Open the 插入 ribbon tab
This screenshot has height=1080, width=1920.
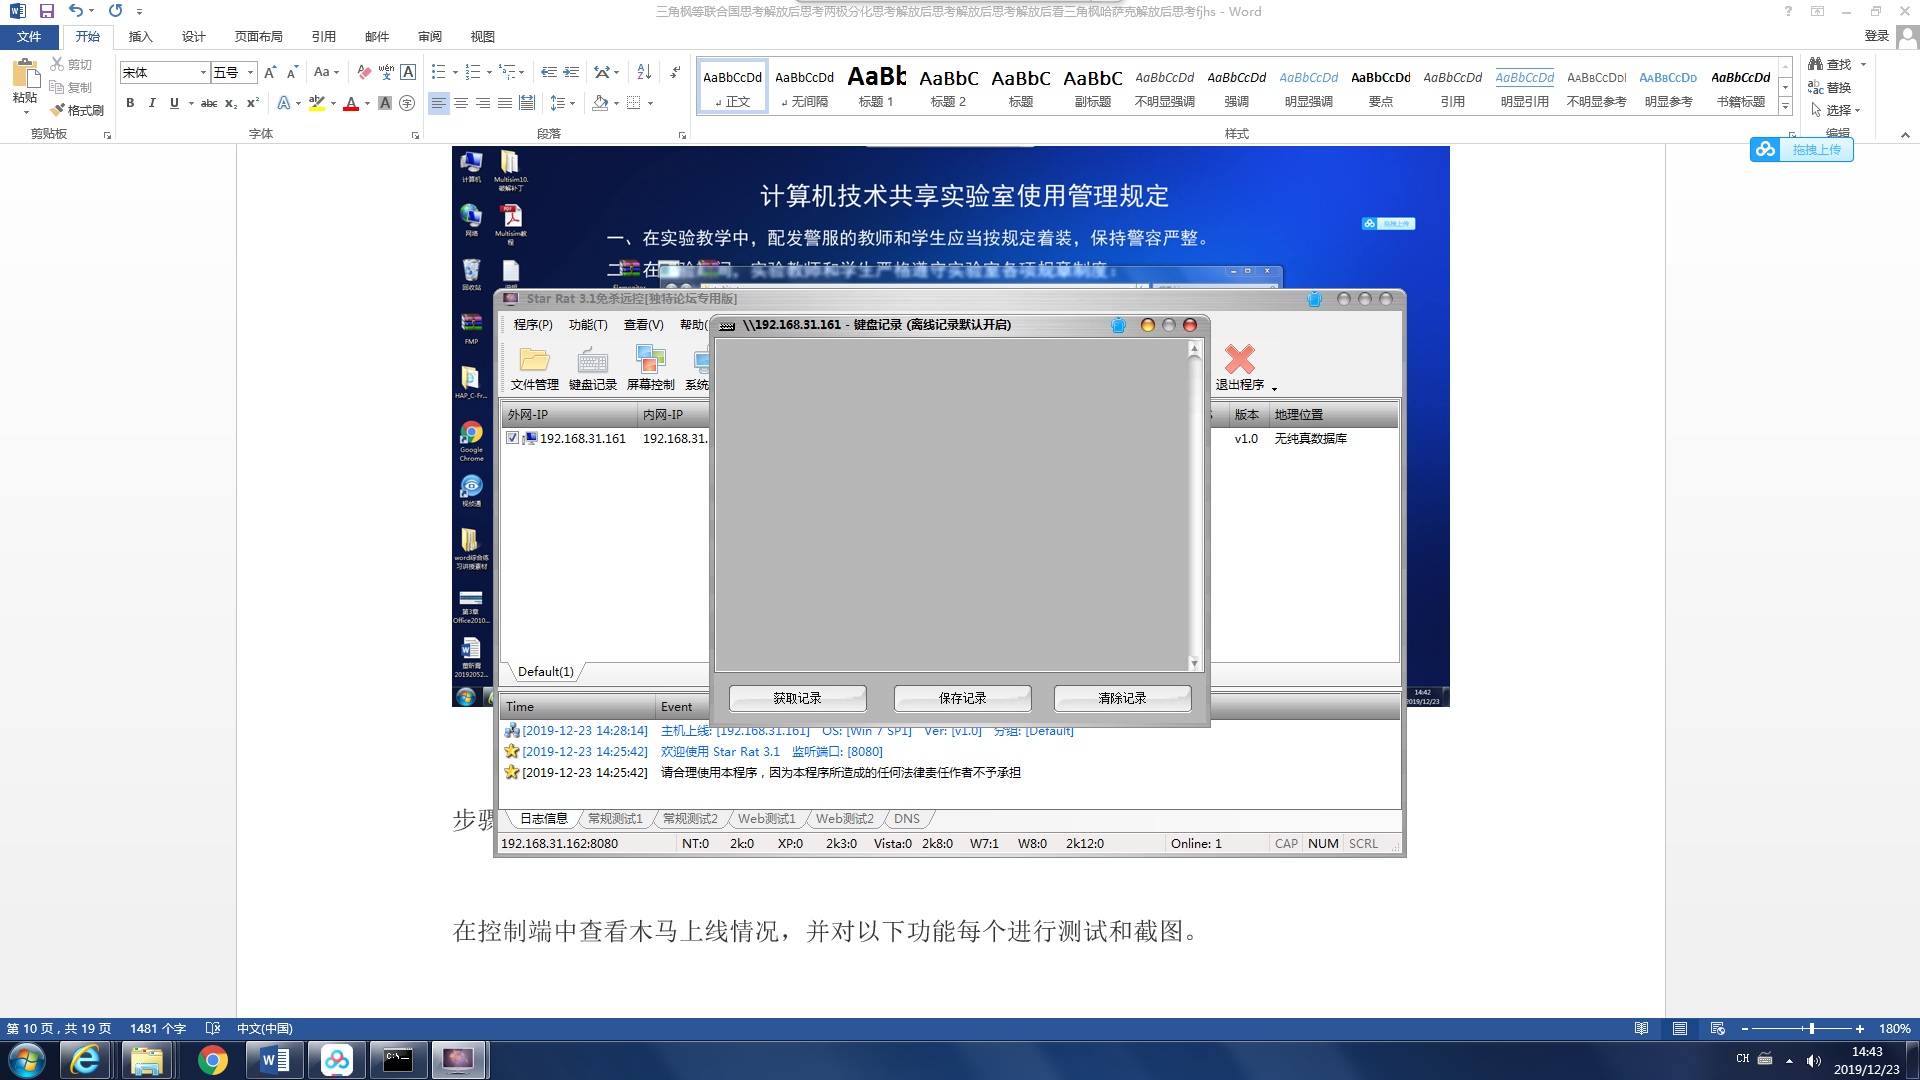coord(140,36)
